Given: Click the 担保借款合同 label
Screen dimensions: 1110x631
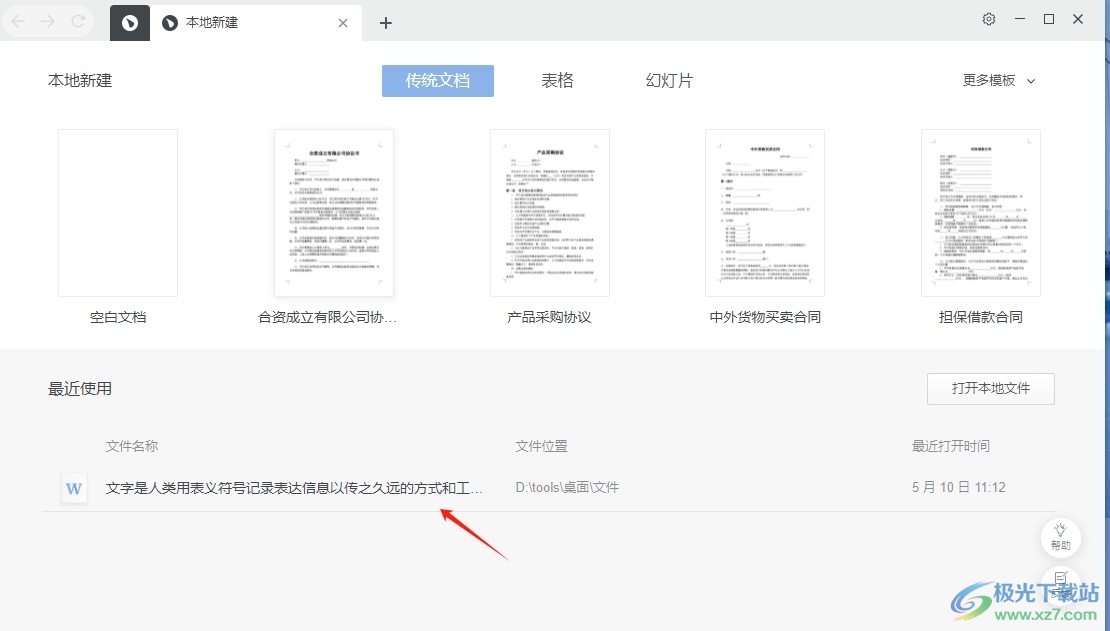Looking at the screenshot, I should point(981,317).
